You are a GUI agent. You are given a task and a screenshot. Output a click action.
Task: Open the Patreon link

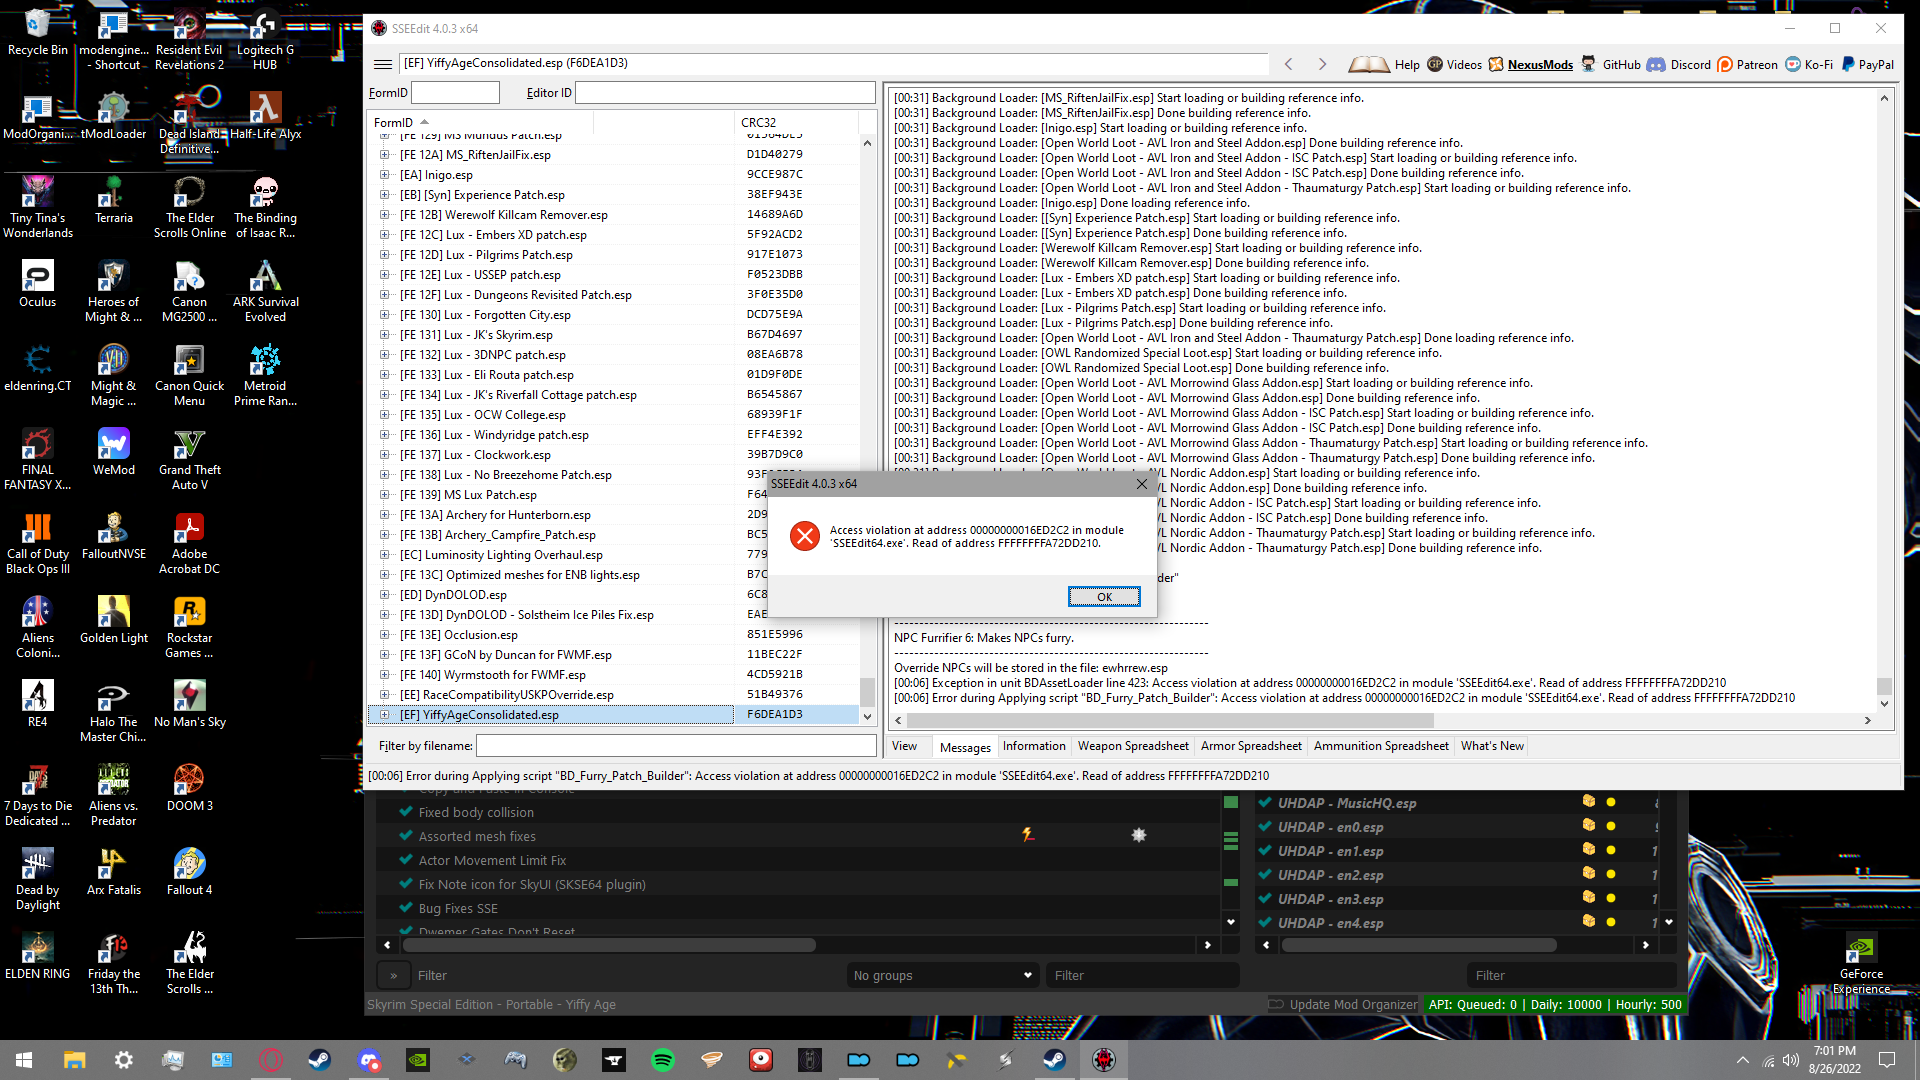tap(1747, 65)
